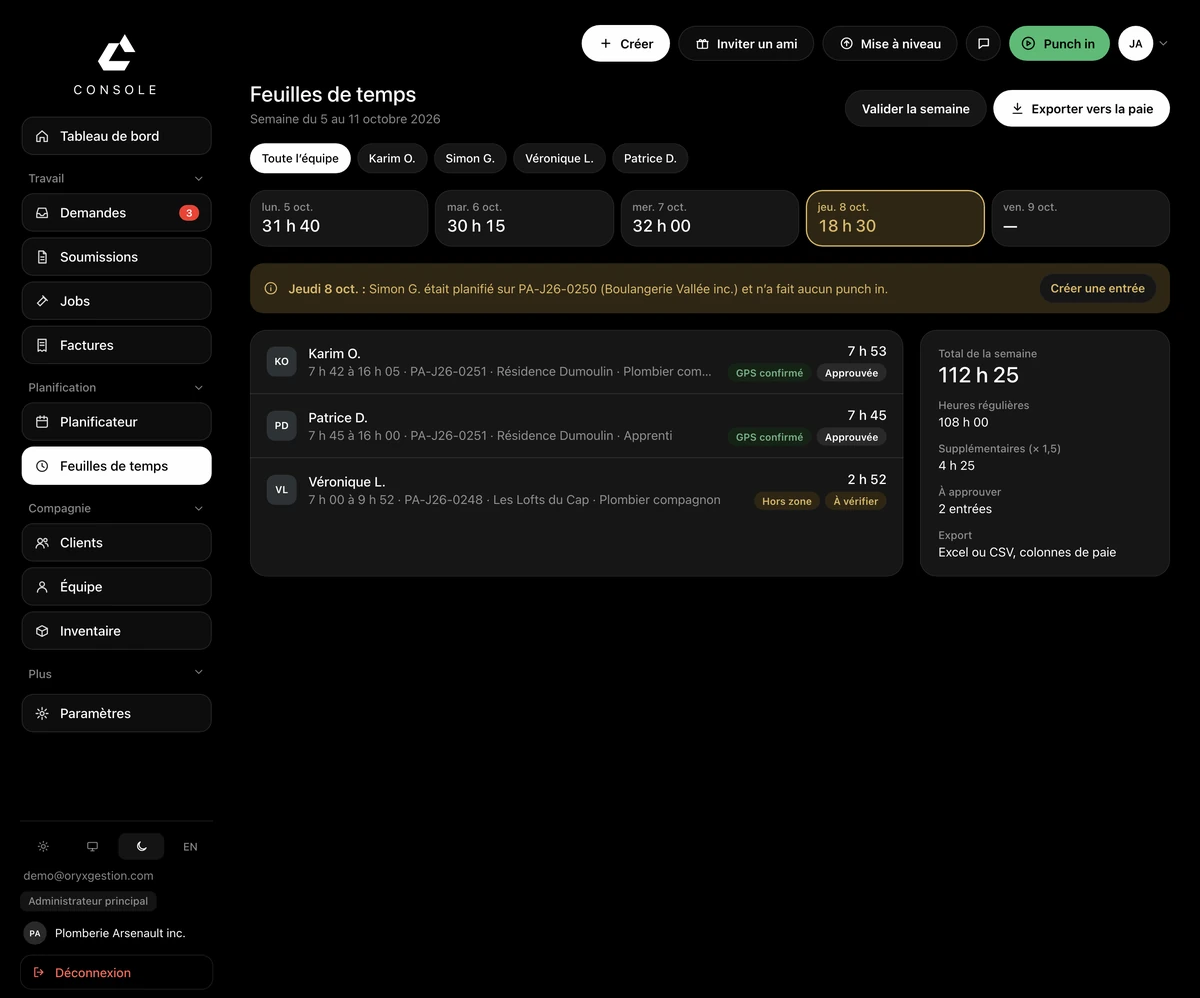The image size is (1200, 998).
Task: Click Valider la semaine
Action: 916,109
